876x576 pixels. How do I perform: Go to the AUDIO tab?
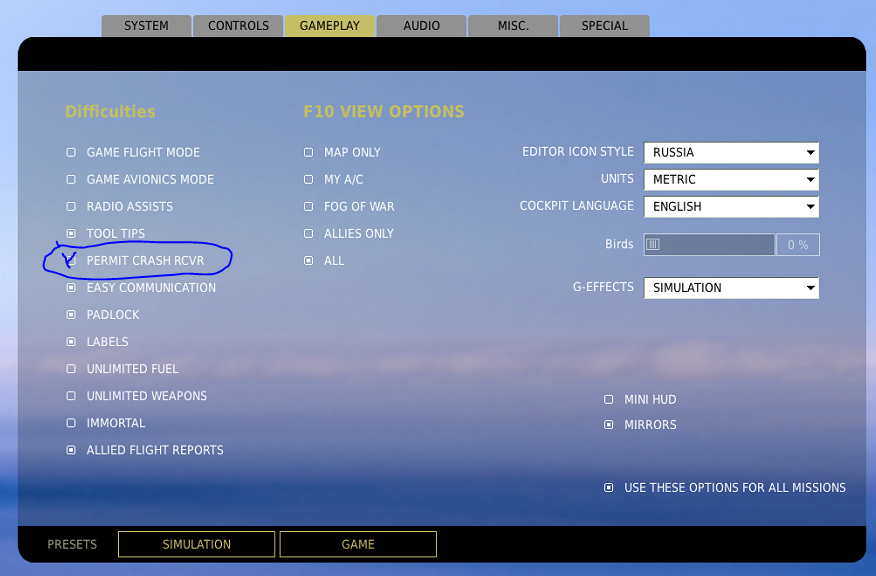pos(421,26)
